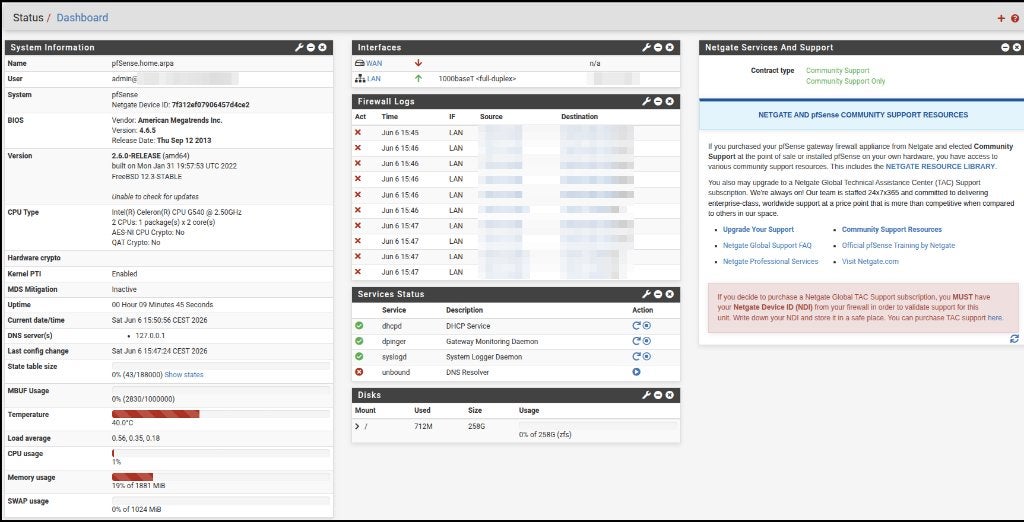Click the CPU usage progress bar
This screenshot has height=522, width=1024.
221,453
